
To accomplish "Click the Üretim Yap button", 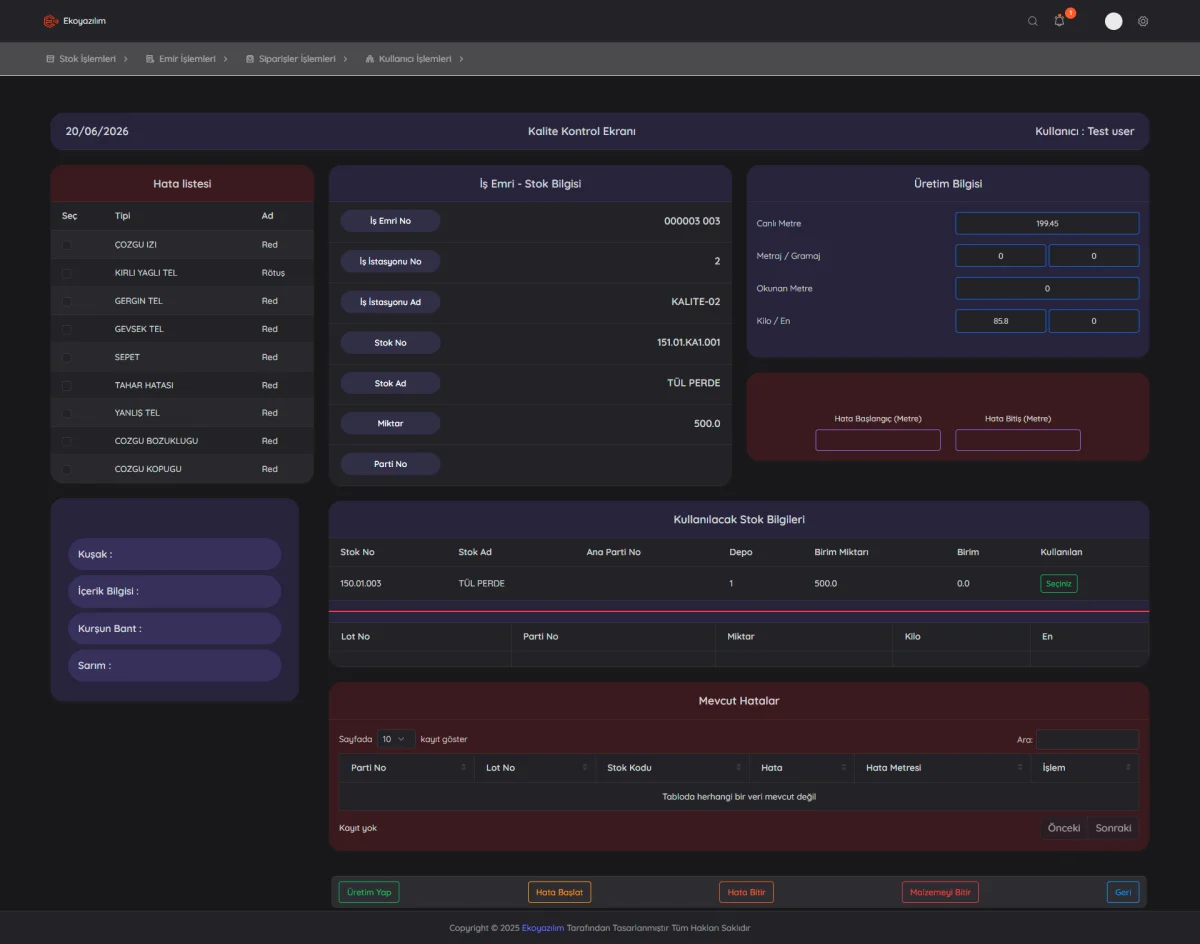I will (369, 892).
